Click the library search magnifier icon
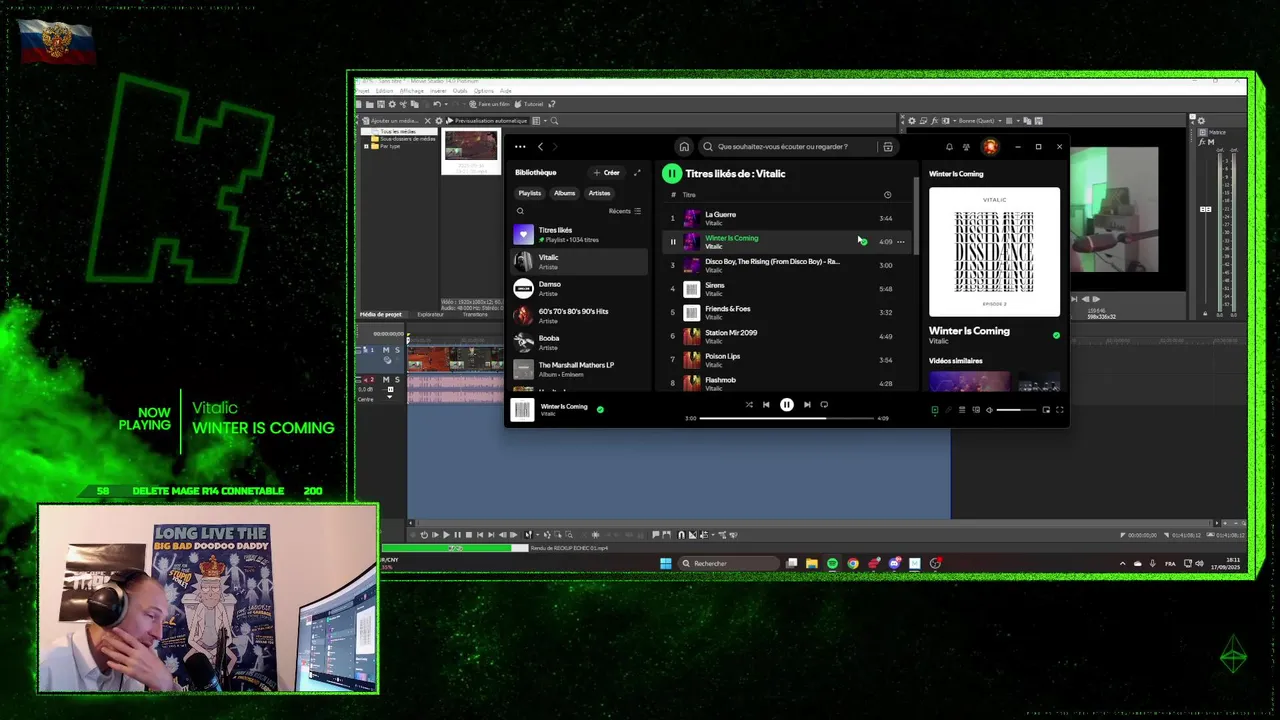Viewport: 1280px width, 720px height. pos(520,211)
